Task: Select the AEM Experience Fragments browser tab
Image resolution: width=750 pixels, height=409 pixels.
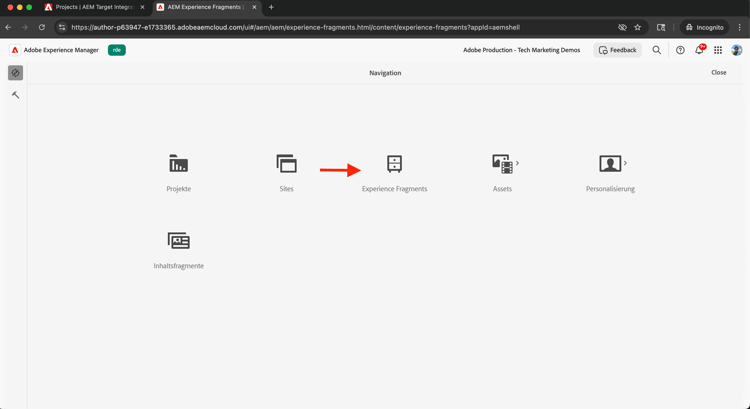Action: (207, 7)
